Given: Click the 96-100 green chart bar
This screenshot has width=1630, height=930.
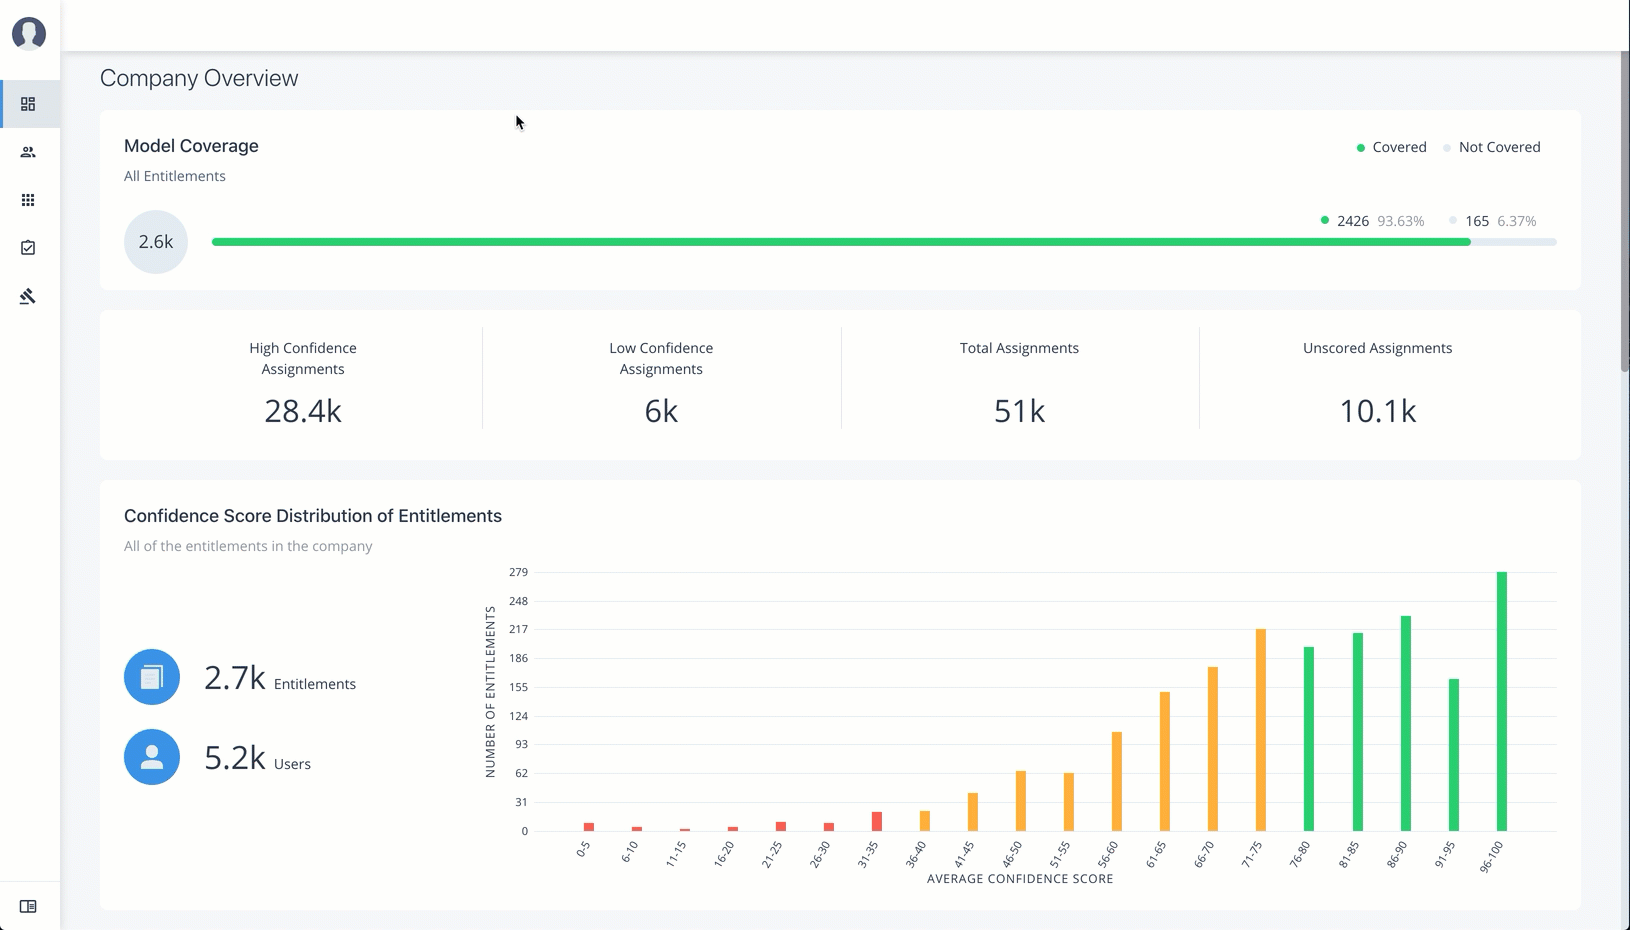Looking at the screenshot, I should click(1501, 700).
